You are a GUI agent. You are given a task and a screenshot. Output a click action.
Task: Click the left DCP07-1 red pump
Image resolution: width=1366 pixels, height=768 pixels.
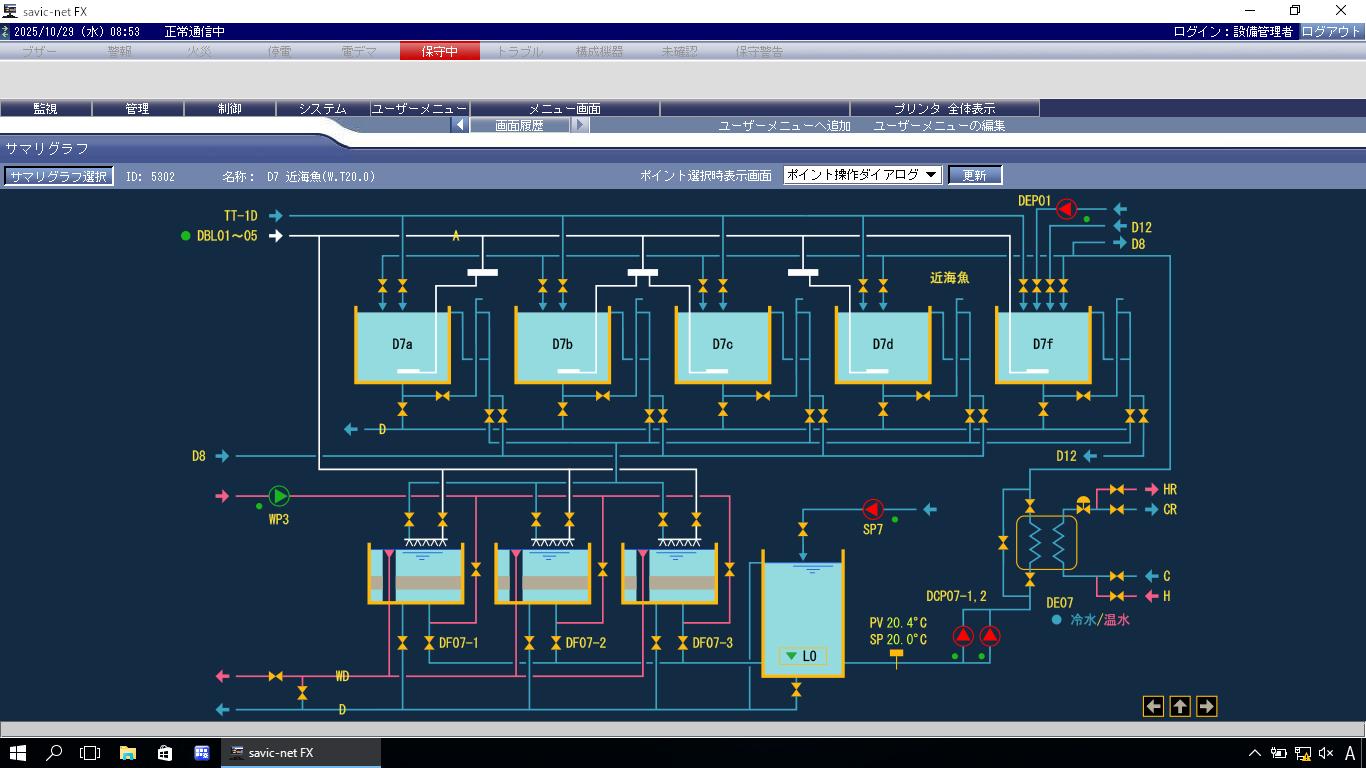click(x=963, y=636)
